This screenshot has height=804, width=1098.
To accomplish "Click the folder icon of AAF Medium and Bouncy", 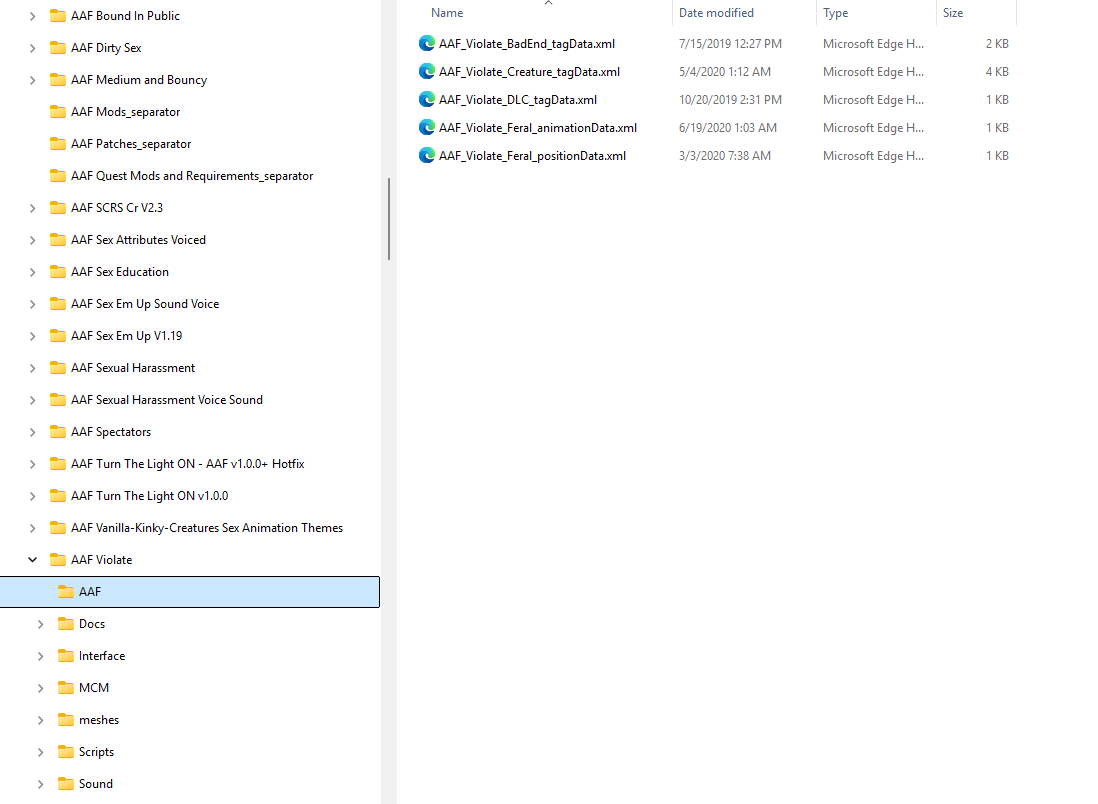I will [x=58, y=80].
